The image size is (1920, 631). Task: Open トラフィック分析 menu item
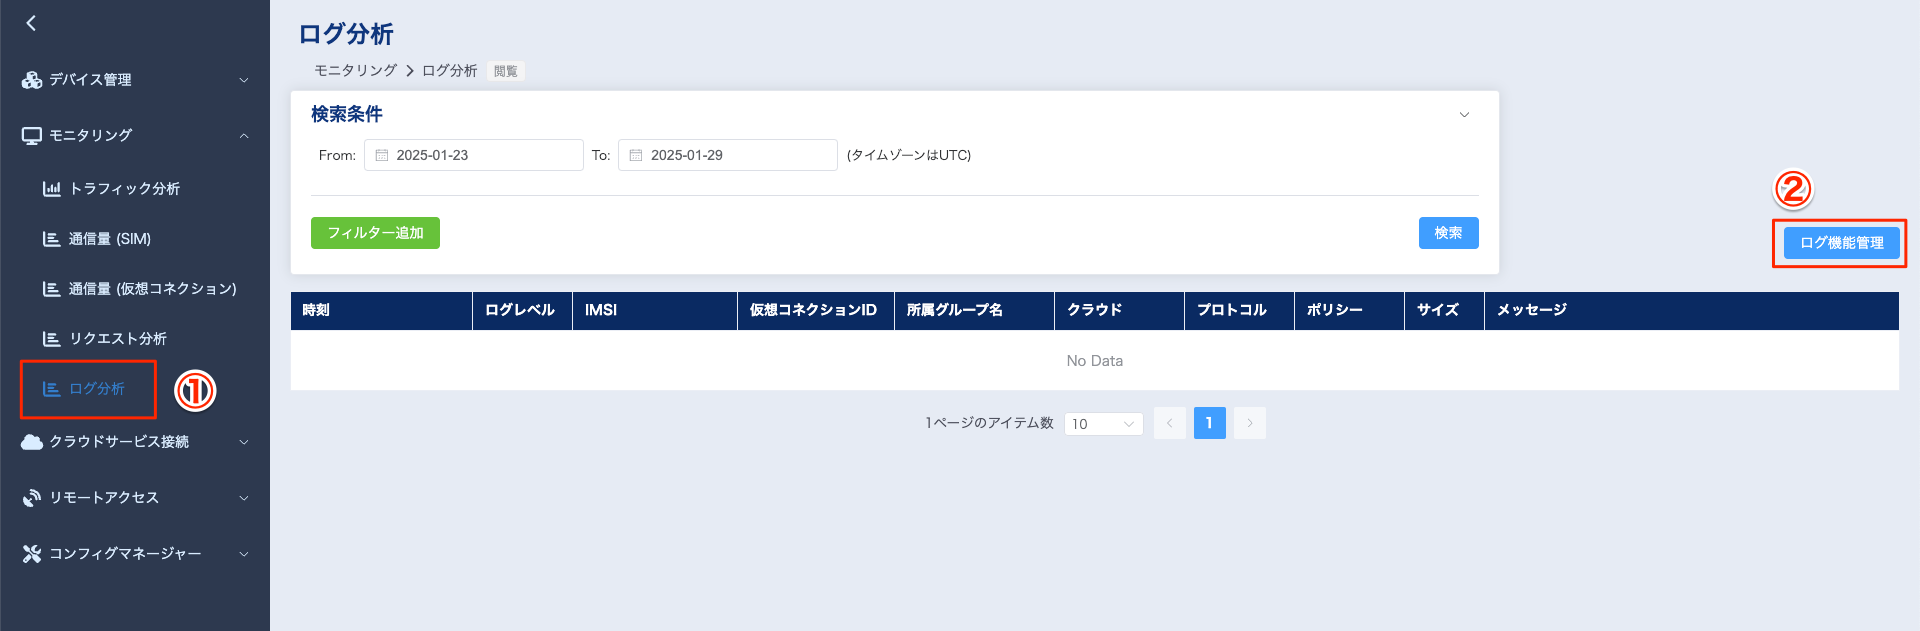click(x=124, y=189)
